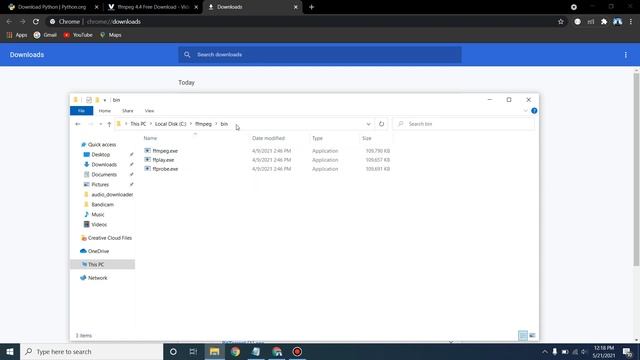Sort by Type column header
Viewport: 640px width, 360px height.
tap(317, 138)
